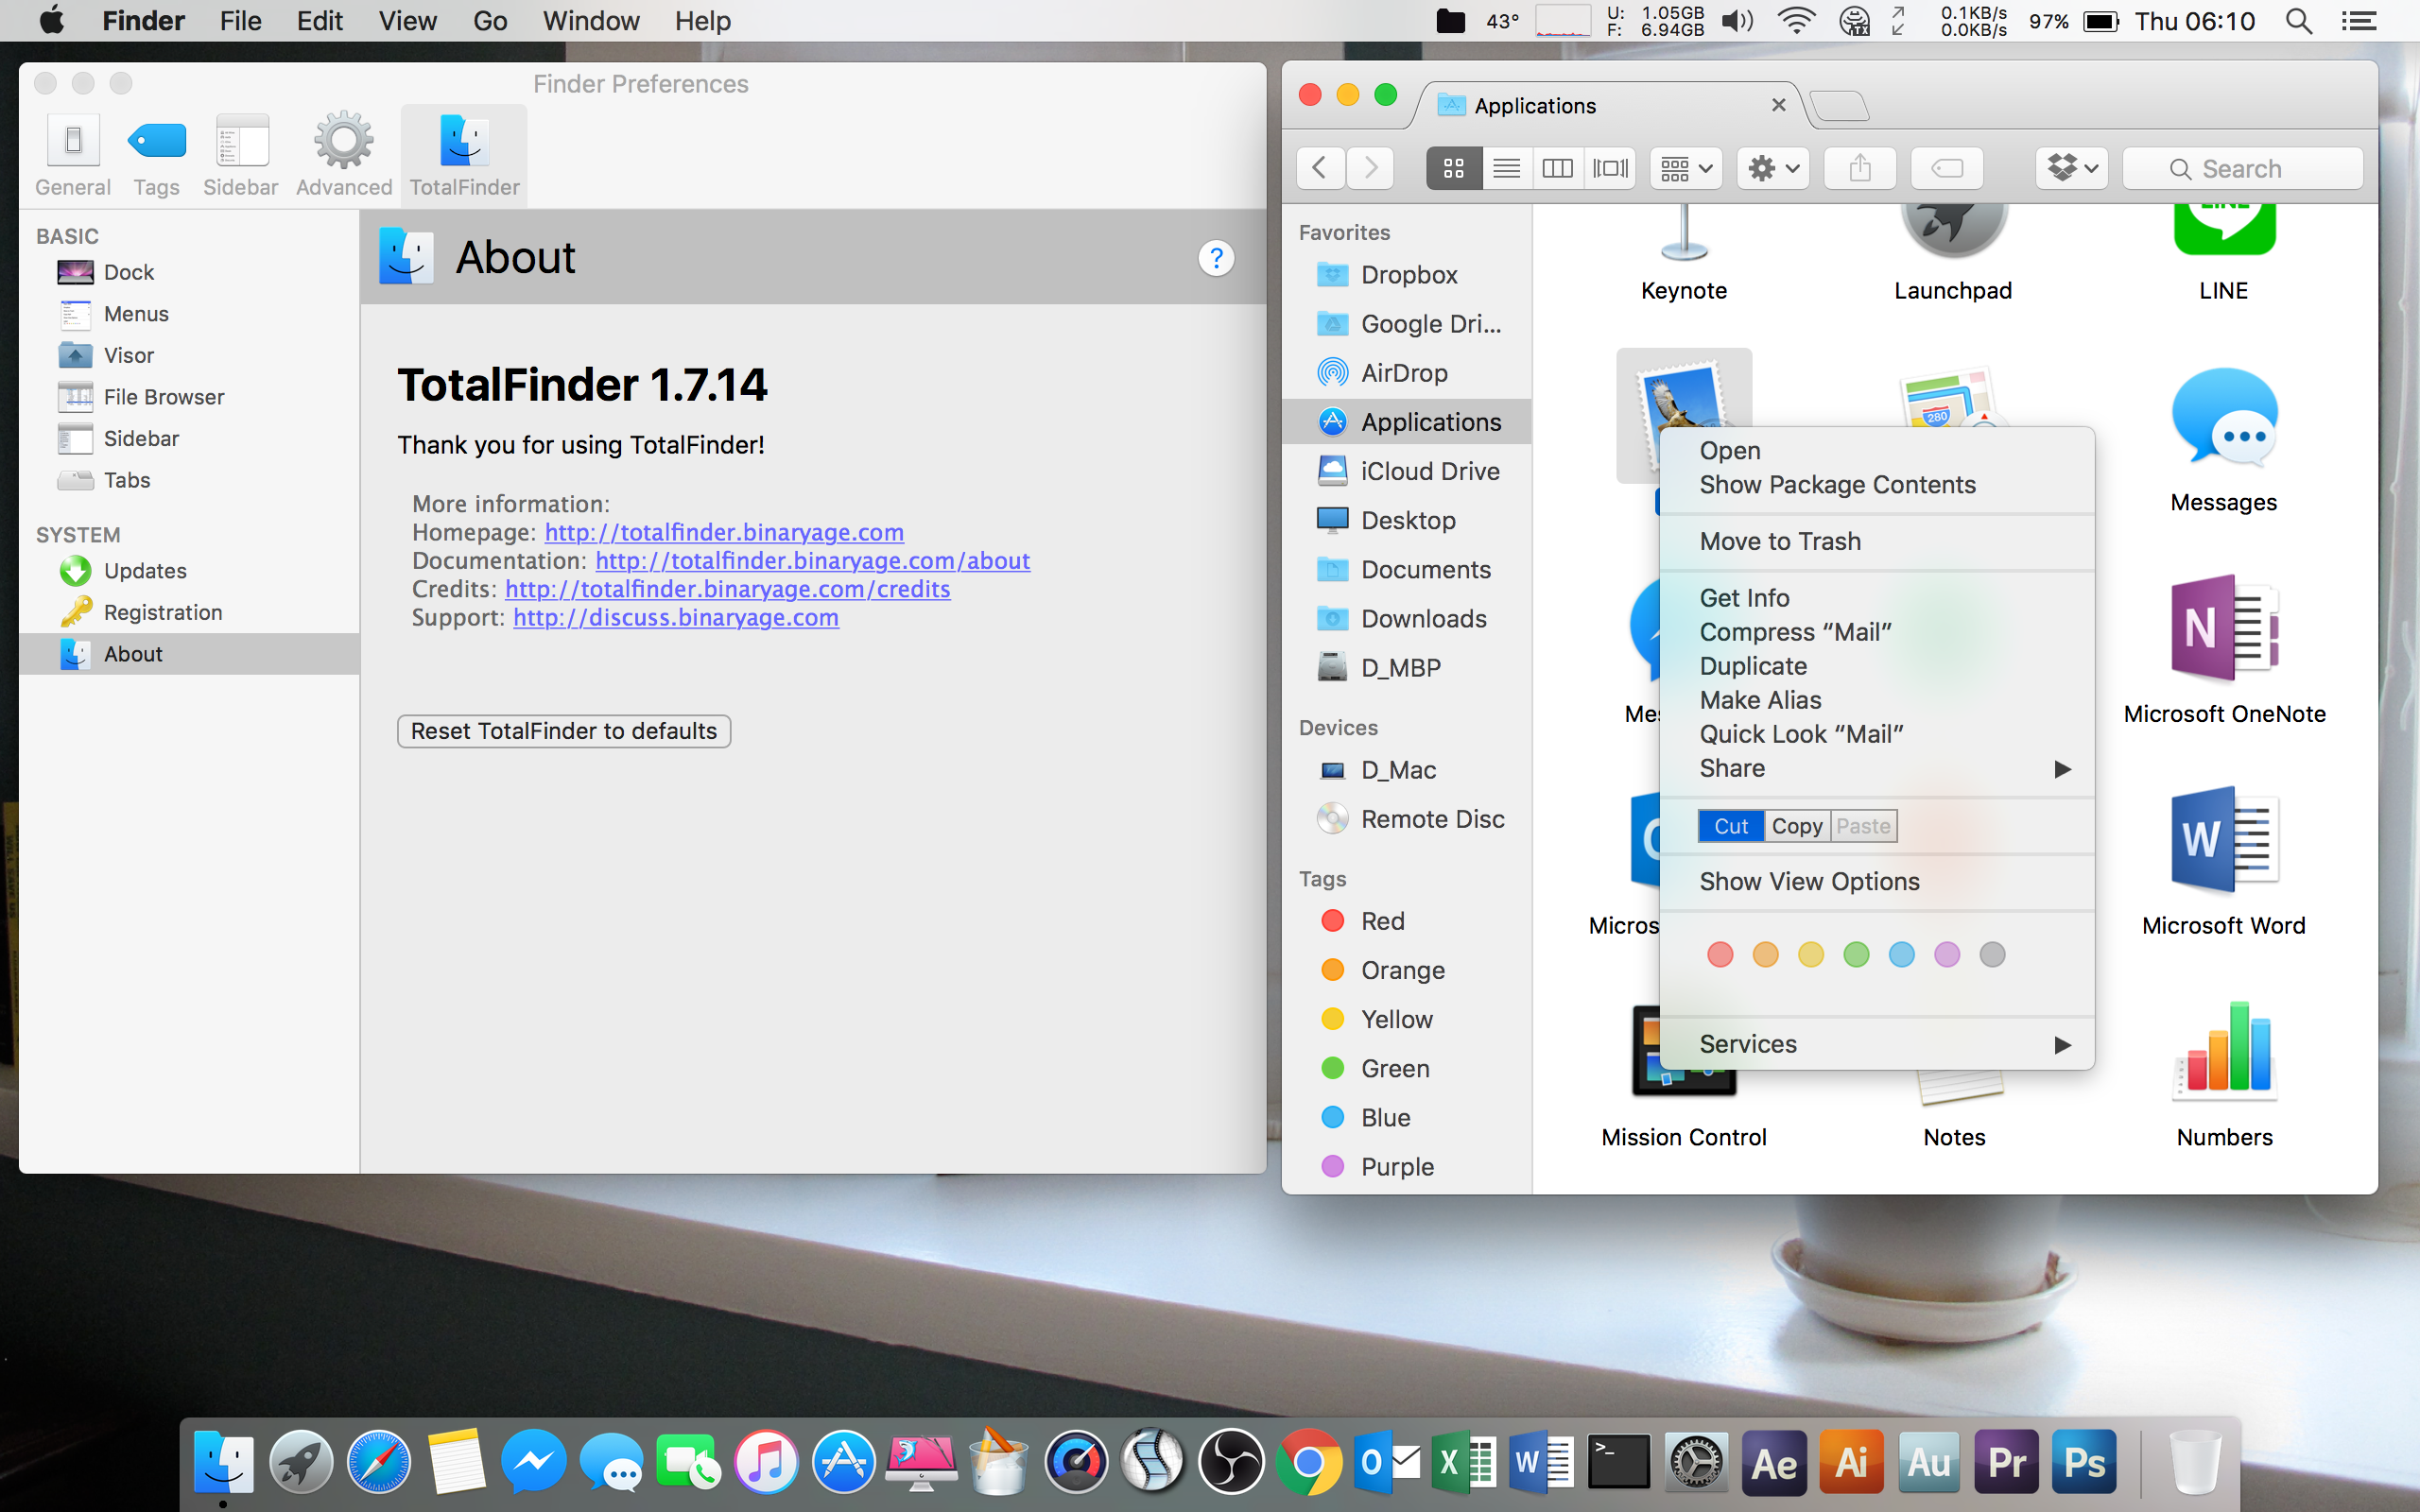Go back in the Applications Finder window

1320,168
